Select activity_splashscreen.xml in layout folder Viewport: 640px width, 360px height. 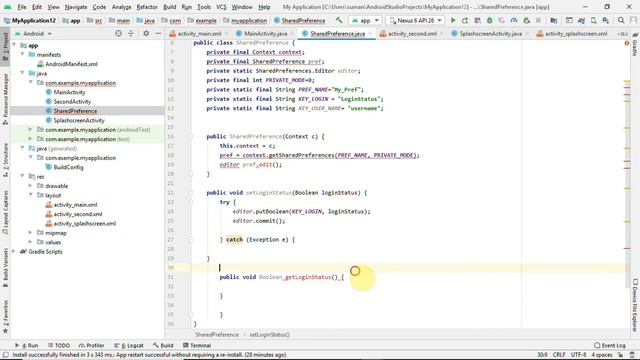click(x=84, y=224)
